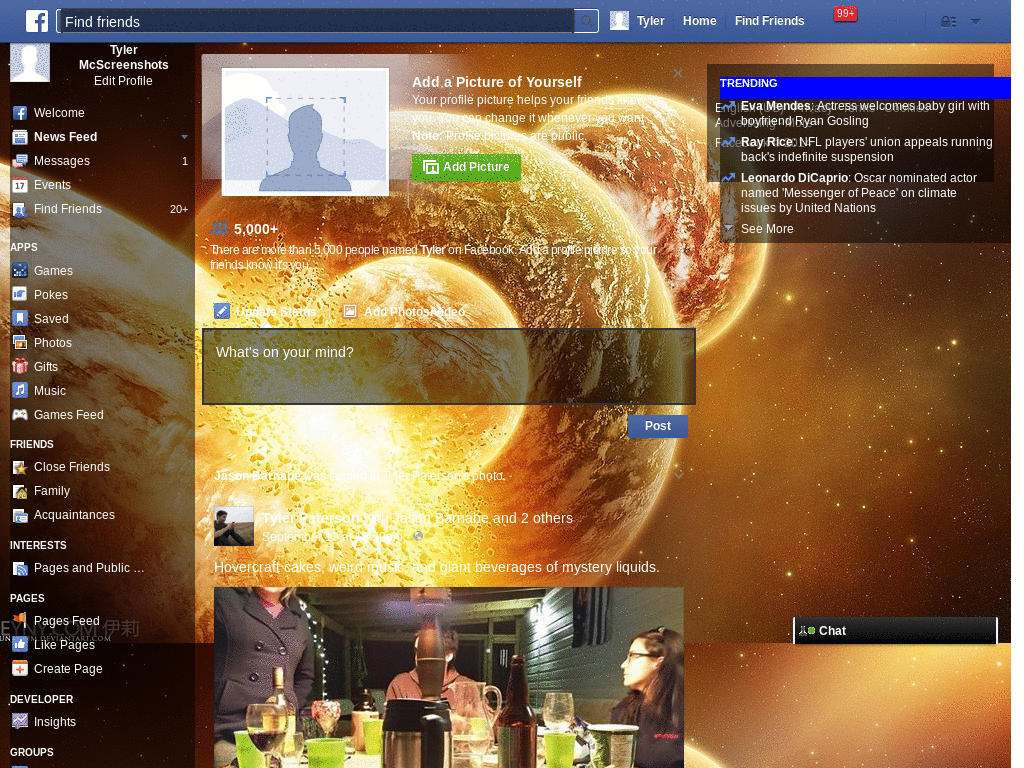Open the Family list icon
The width and height of the screenshot is (1024, 768).
[20, 491]
